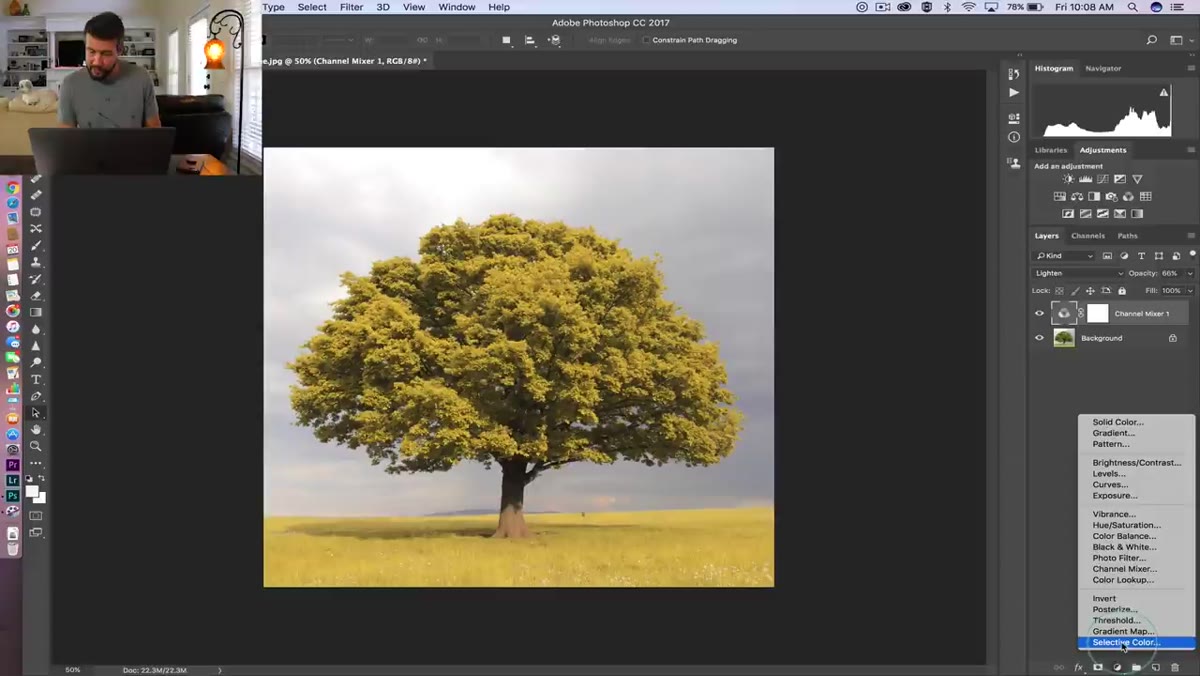This screenshot has height=676, width=1200.
Task: Open Google Chrome from the Dock
Action: (13, 188)
